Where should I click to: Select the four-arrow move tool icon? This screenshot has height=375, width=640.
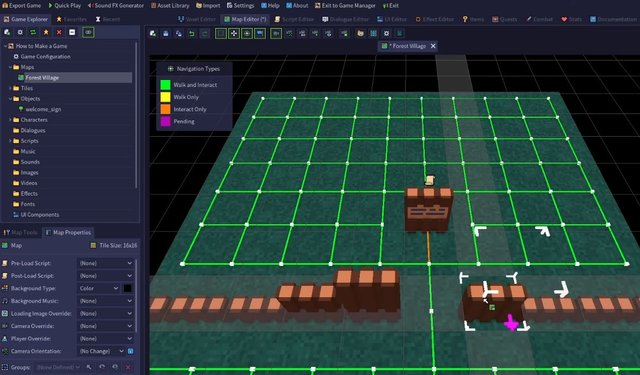point(234,33)
